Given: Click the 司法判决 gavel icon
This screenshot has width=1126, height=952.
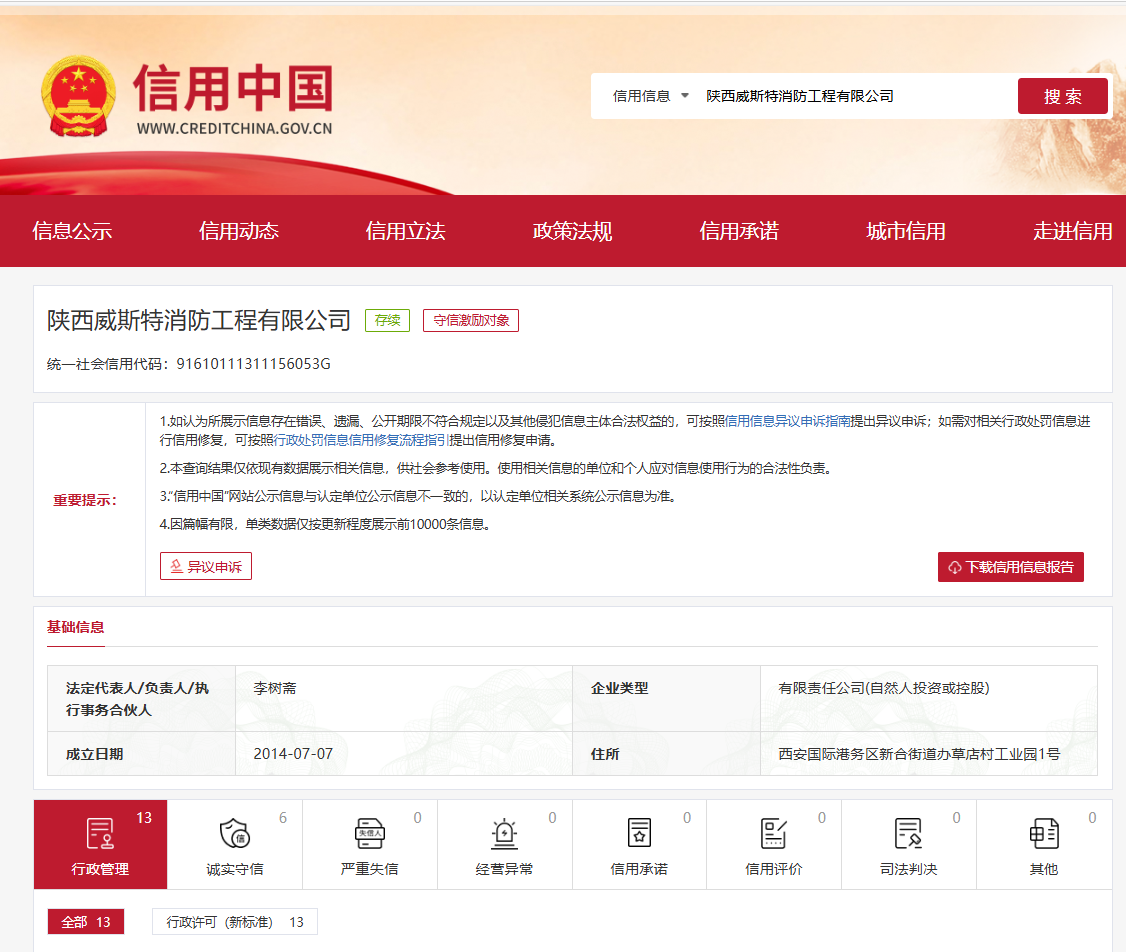Looking at the screenshot, I should [908, 834].
